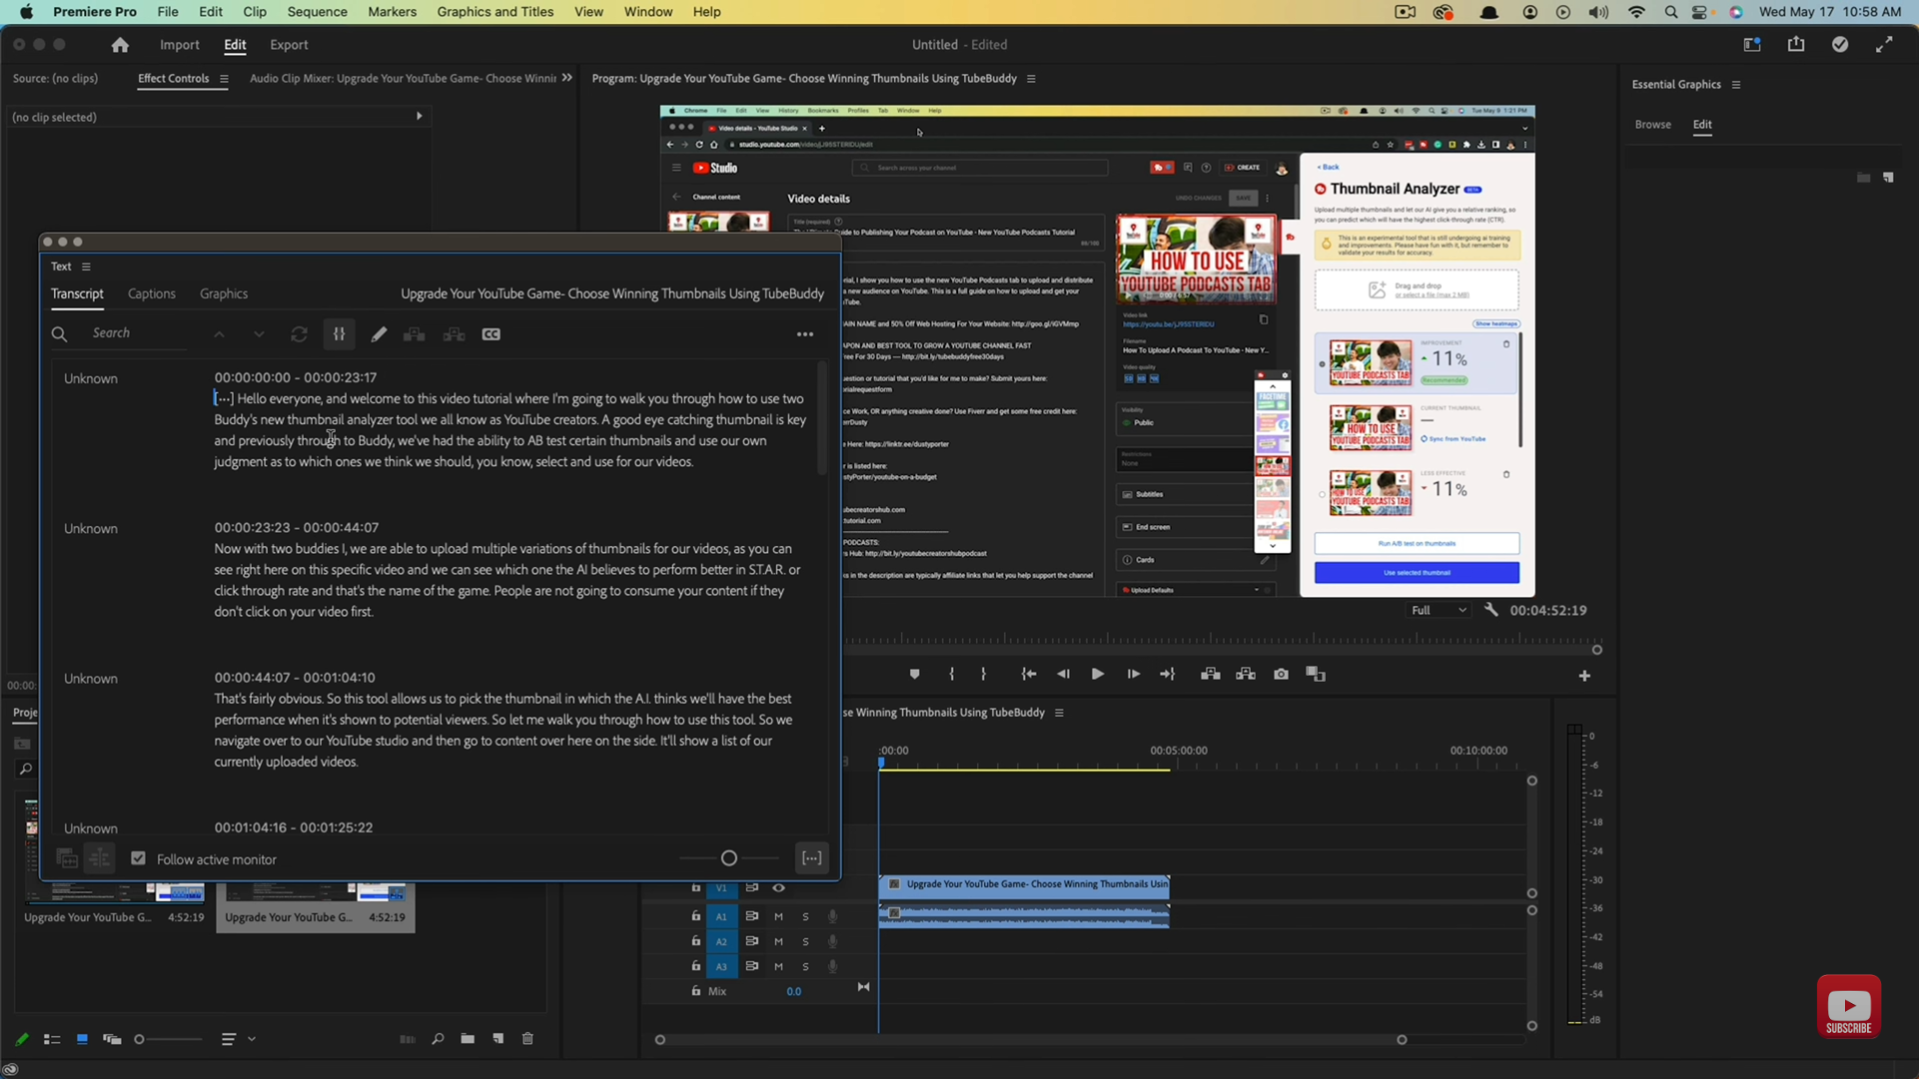Switch Project panel to List view
The height and width of the screenshot is (1079, 1919).
pyautogui.click(x=52, y=1039)
